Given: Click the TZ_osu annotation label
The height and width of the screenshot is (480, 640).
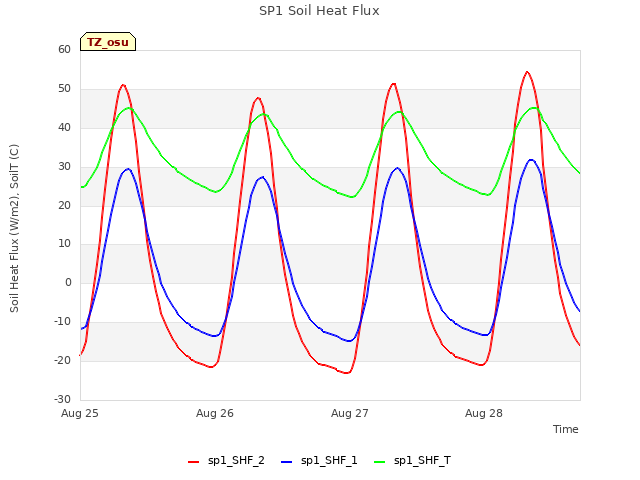Looking at the screenshot, I should (x=108, y=42).
